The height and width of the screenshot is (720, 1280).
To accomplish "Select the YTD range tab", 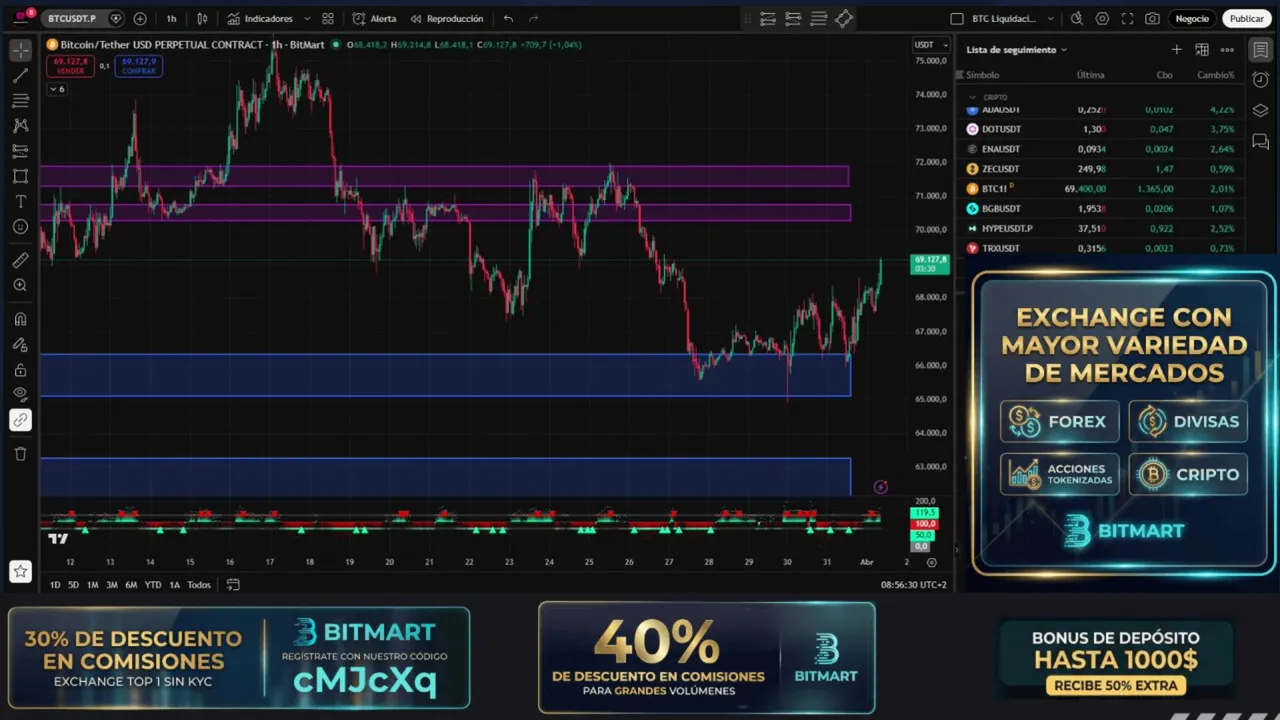I will (152, 585).
